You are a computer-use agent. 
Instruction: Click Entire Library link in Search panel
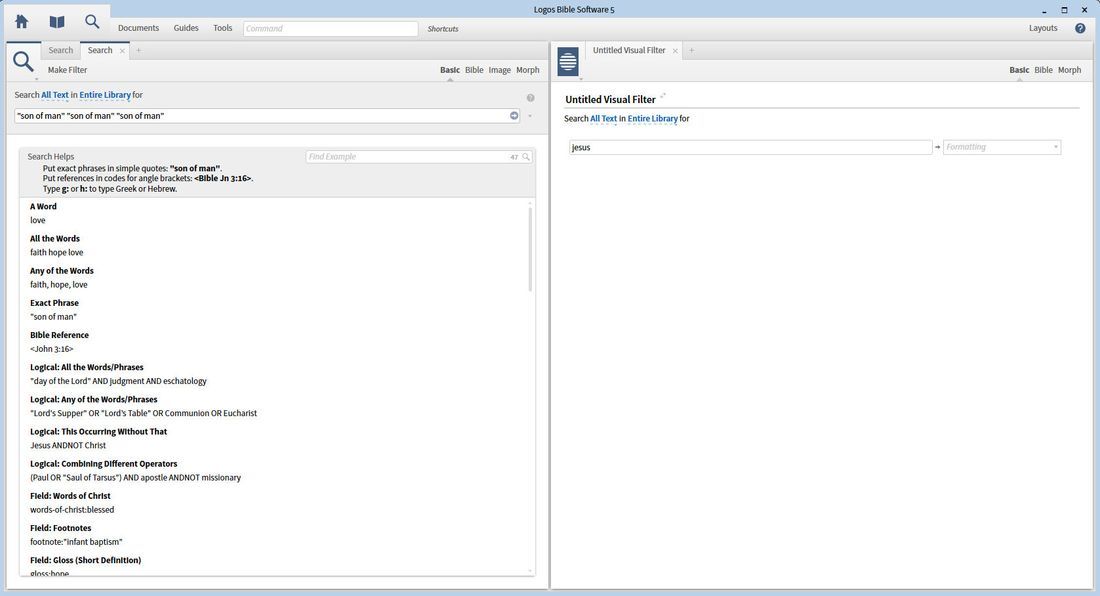(x=105, y=95)
